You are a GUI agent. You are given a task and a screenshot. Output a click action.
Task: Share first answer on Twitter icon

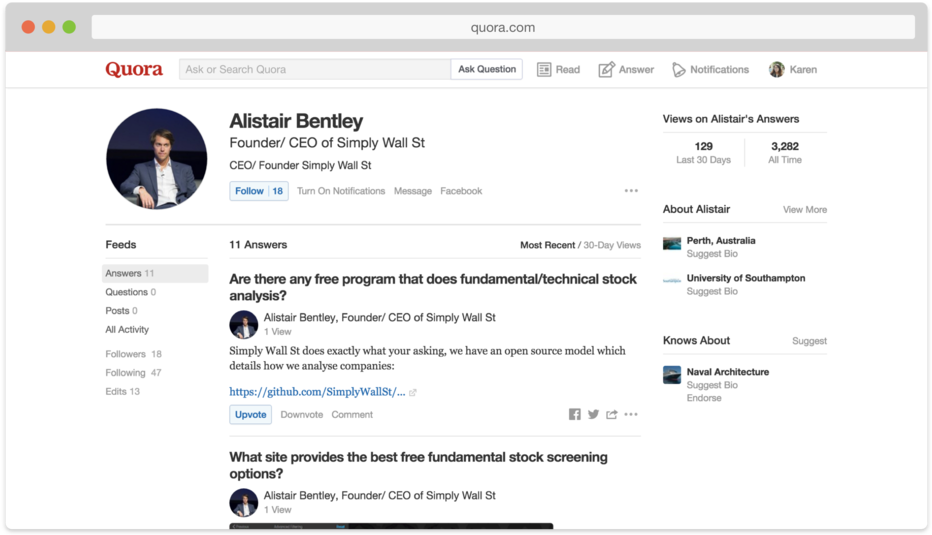point(593,414)
